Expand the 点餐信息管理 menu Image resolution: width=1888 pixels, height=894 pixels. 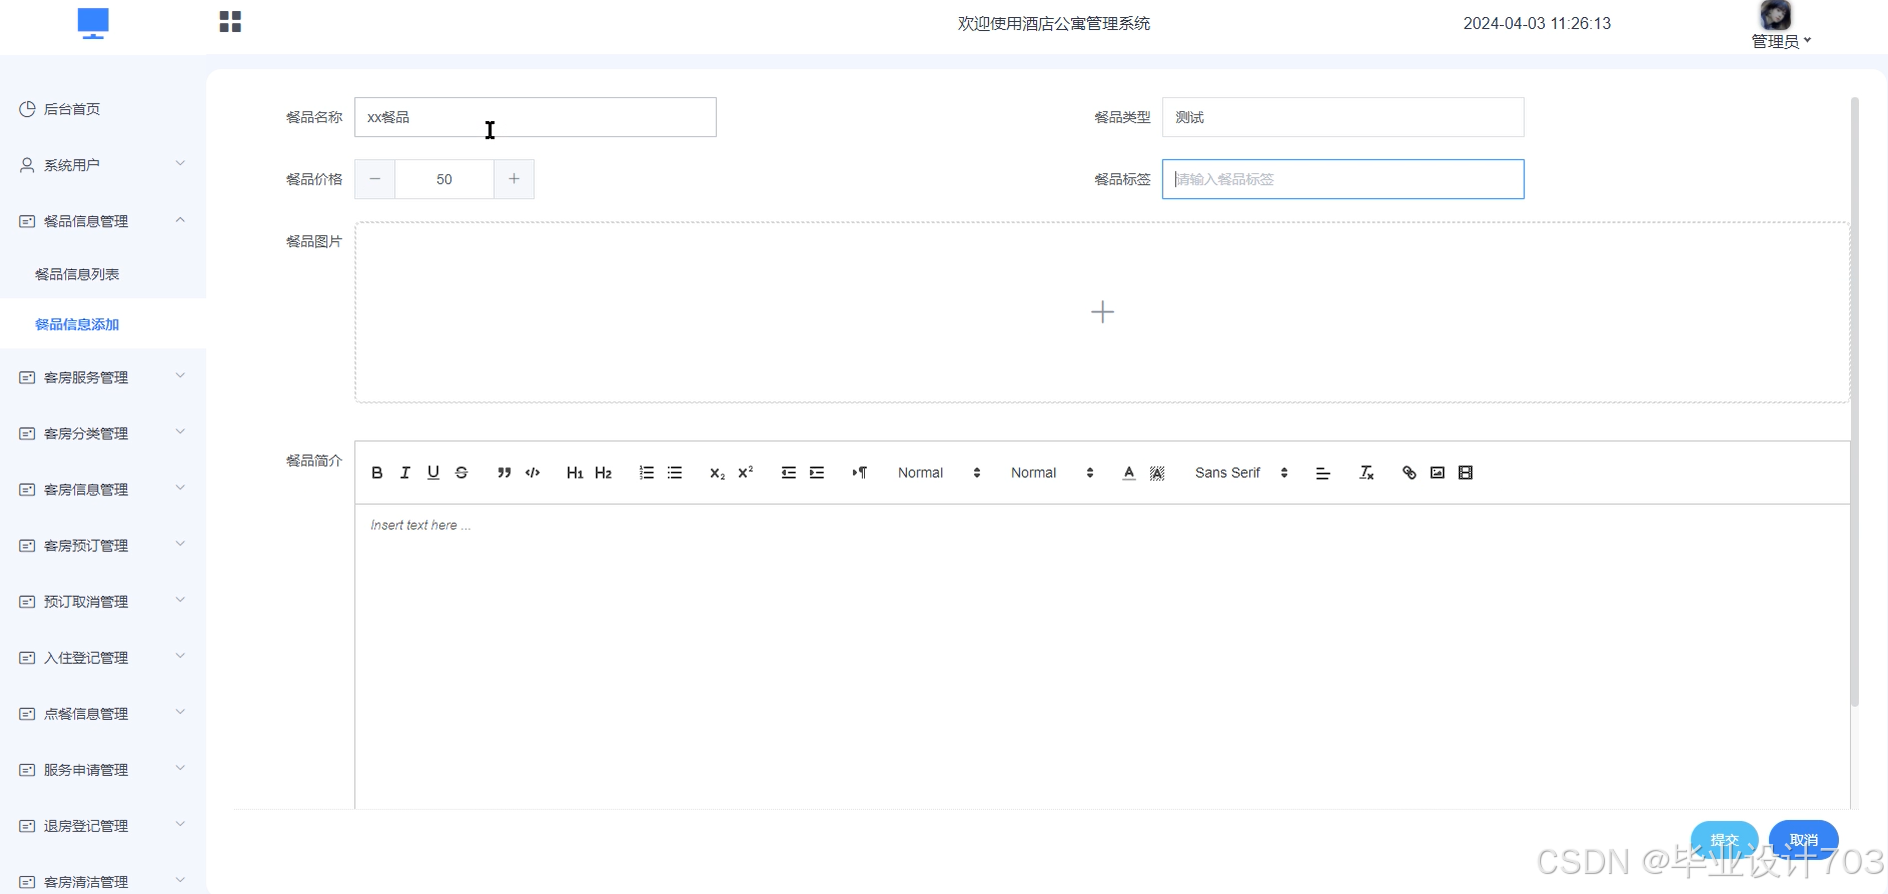point(103,713)
